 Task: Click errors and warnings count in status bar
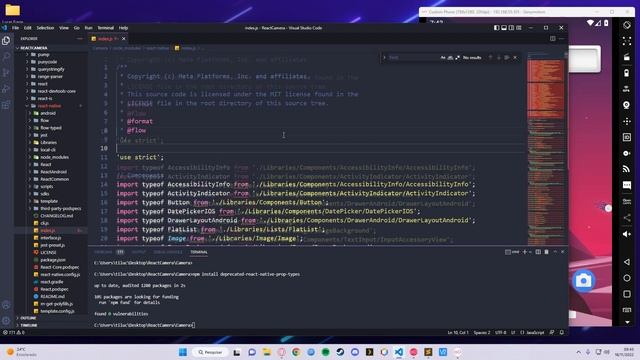tap(14, 332)
